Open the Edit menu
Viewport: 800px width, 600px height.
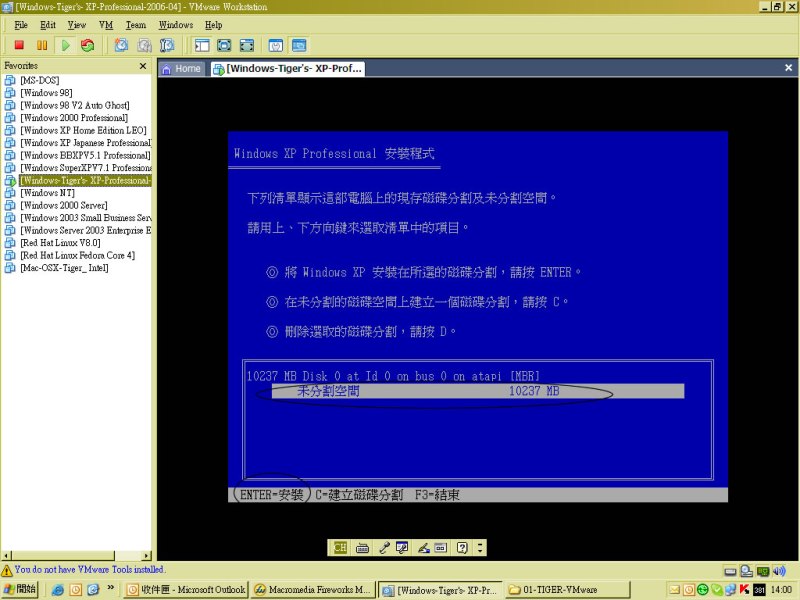pyautogui.click(x=47, y=25)
